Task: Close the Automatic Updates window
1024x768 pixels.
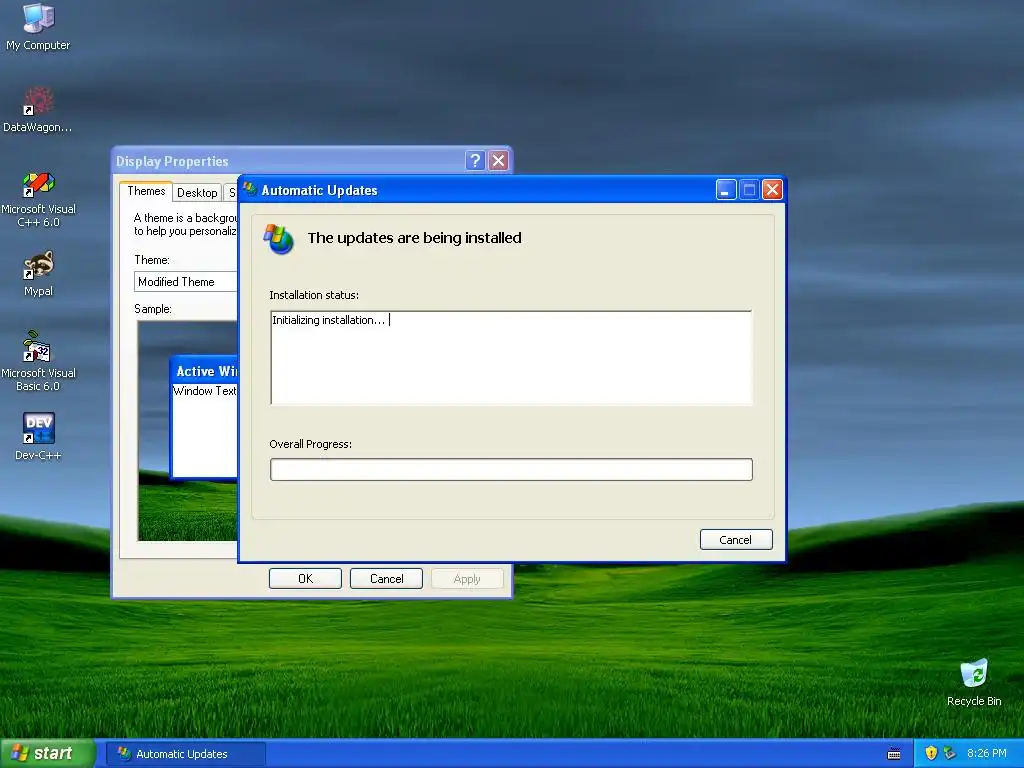Action: pyautogui.click(x=772, y=190)
